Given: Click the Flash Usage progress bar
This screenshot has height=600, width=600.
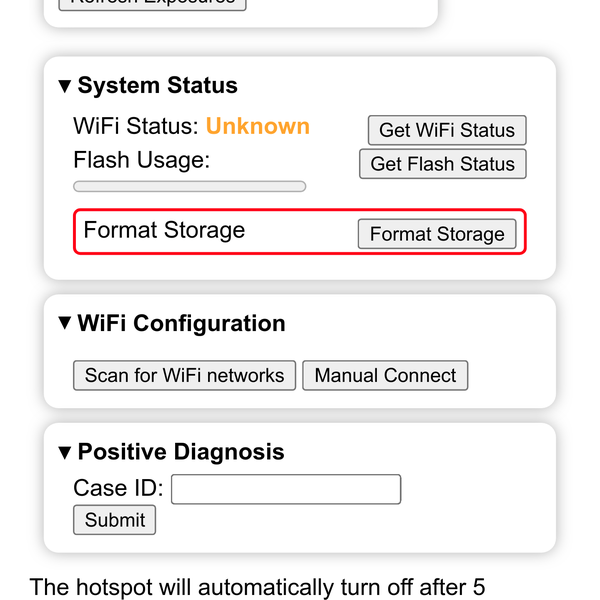Looking at the screenshot, I should coord(190,186).
